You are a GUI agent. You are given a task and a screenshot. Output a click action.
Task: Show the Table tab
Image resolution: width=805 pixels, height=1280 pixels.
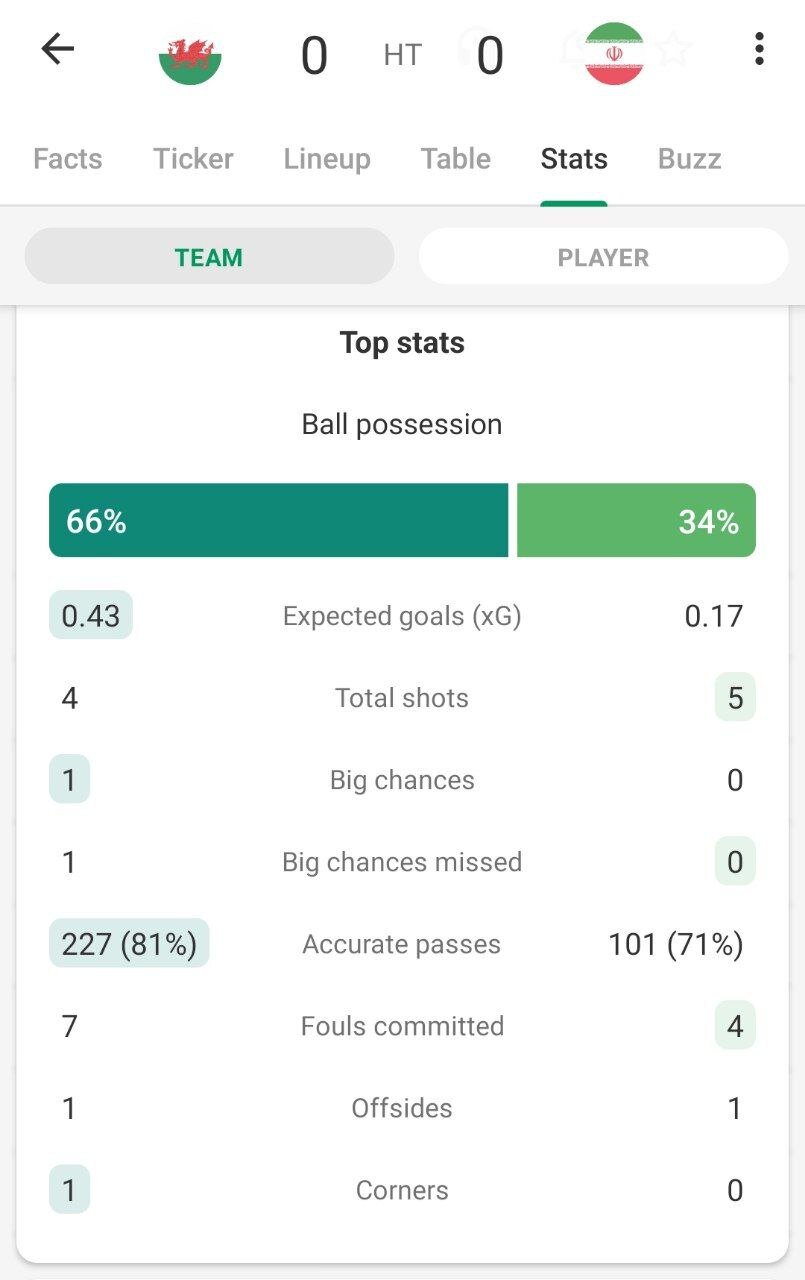456,159
